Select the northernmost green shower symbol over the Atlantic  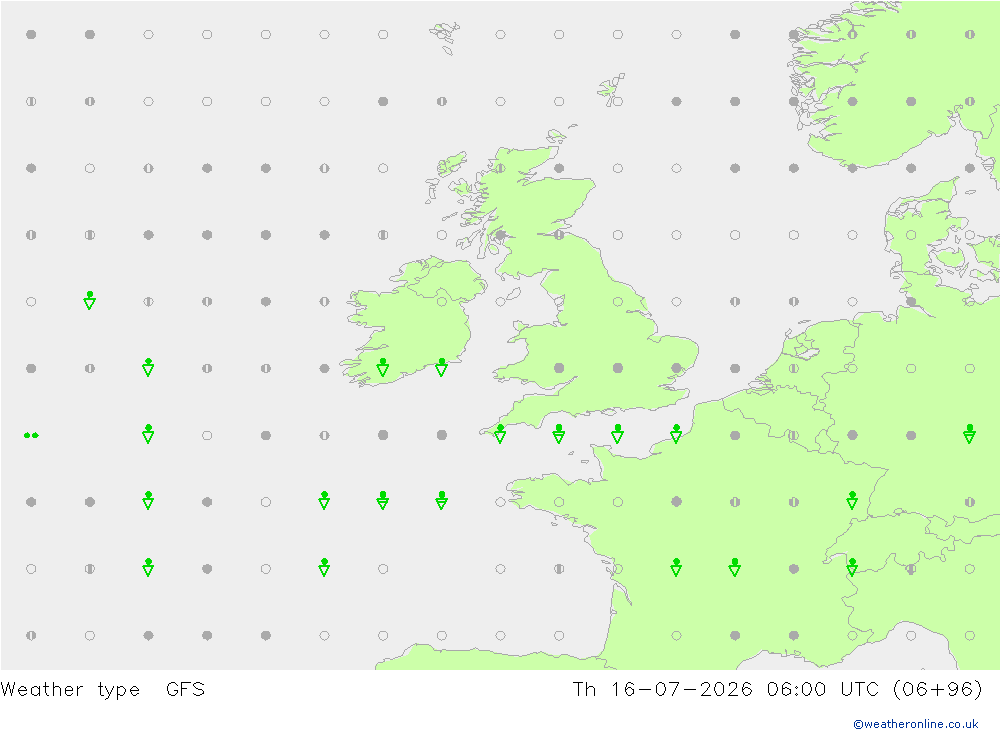coord(90,300)
